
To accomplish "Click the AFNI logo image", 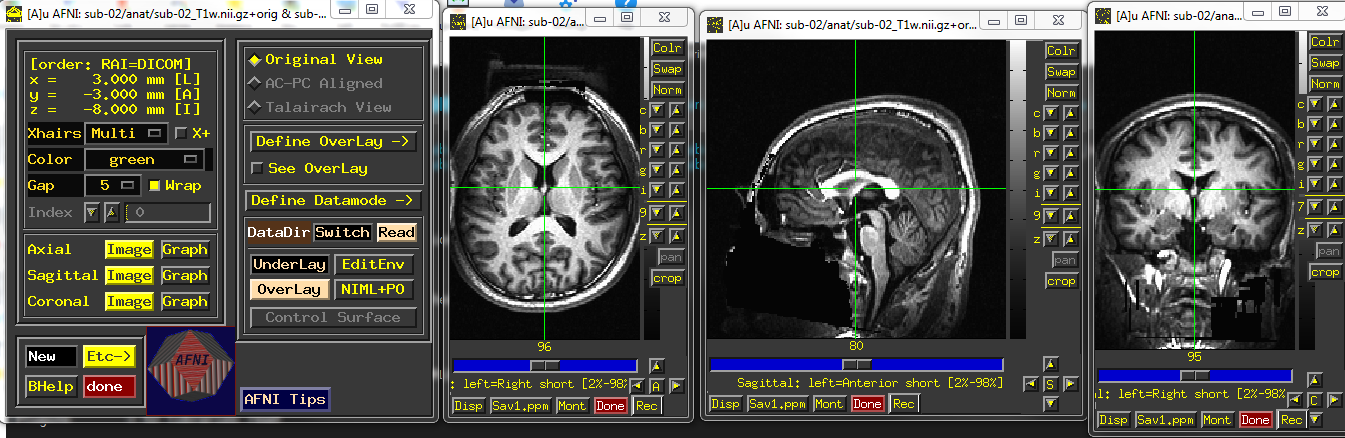I will pyautogui.click(x=191, y=370).
